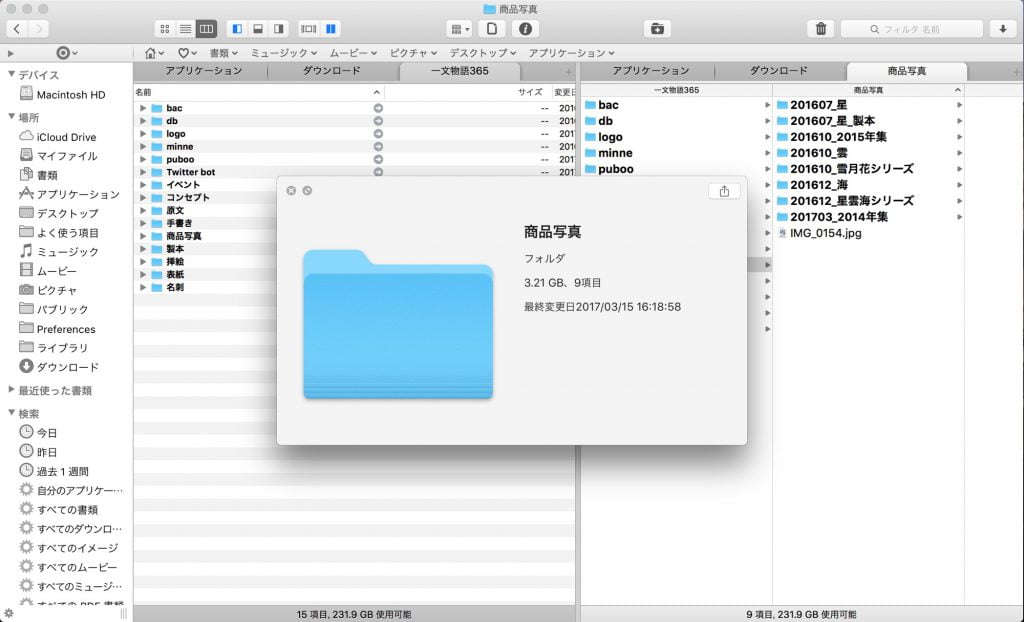Switch to icon view in toolbar
This screenshot has height=622, width=1024.
click(165, 29)
